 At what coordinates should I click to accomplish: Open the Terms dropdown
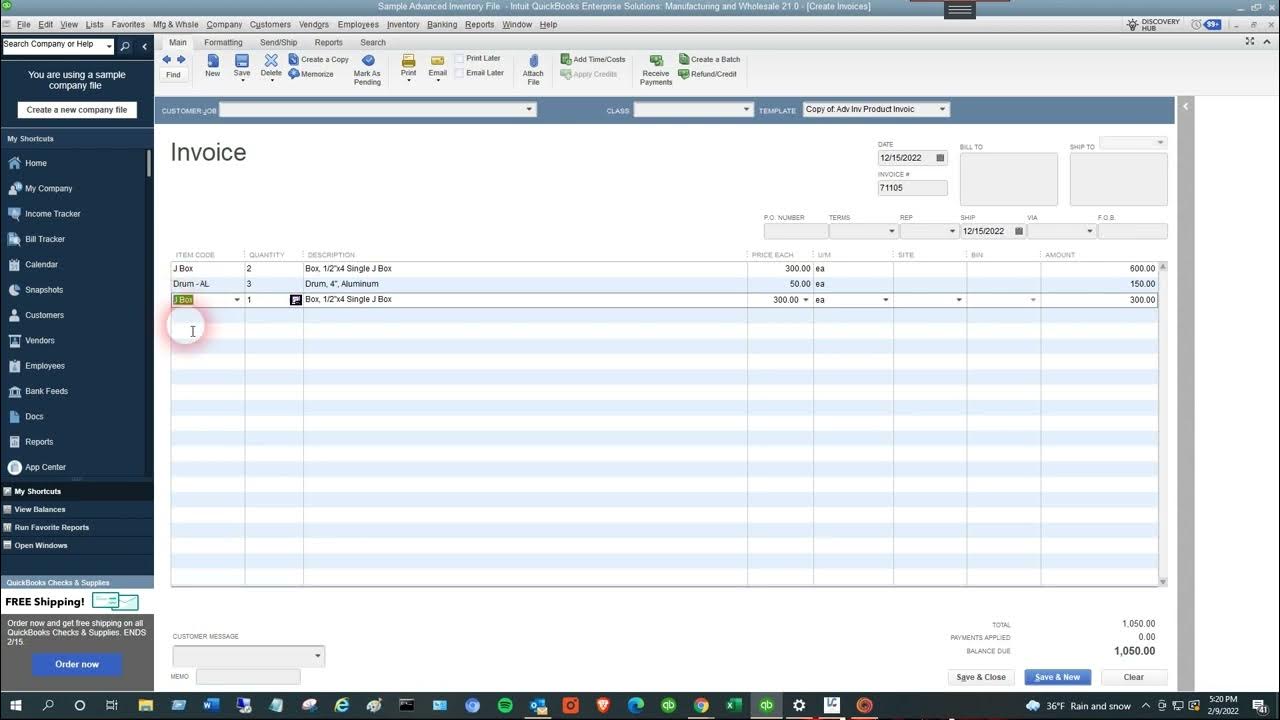[891, 231]
